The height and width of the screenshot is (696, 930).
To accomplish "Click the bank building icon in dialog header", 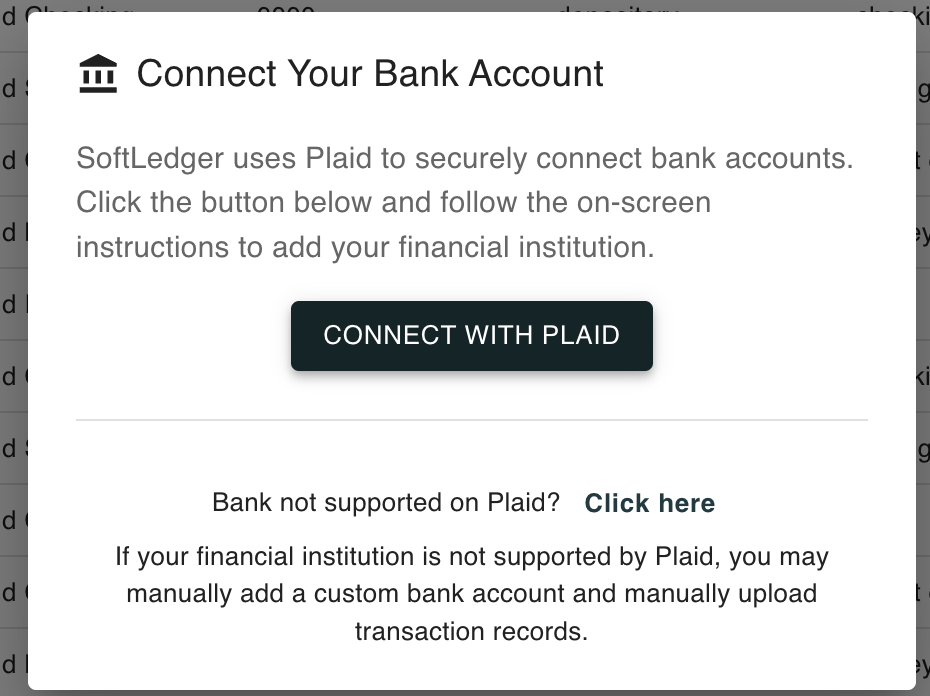I will point(98,74).
